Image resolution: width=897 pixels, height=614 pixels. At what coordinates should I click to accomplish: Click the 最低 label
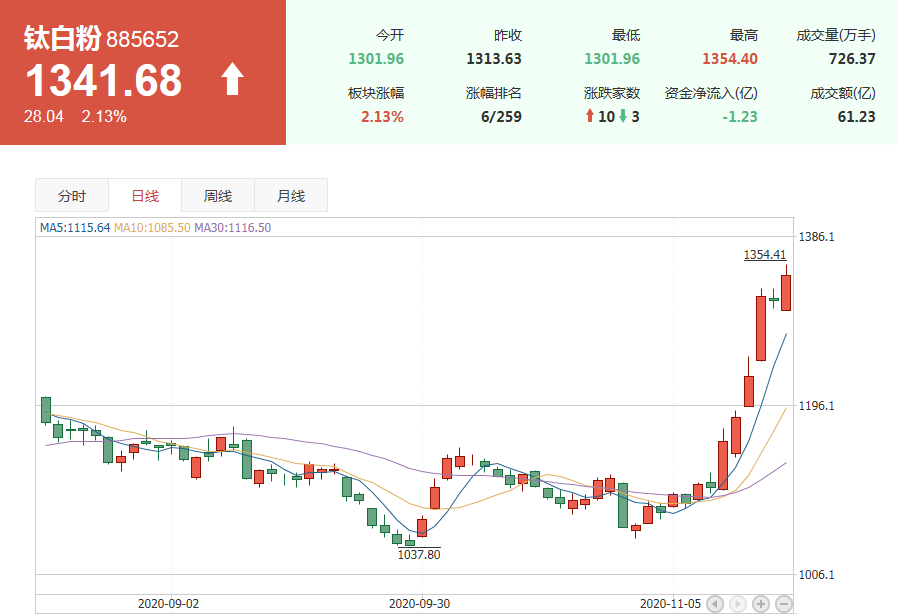tap(626, 35)
